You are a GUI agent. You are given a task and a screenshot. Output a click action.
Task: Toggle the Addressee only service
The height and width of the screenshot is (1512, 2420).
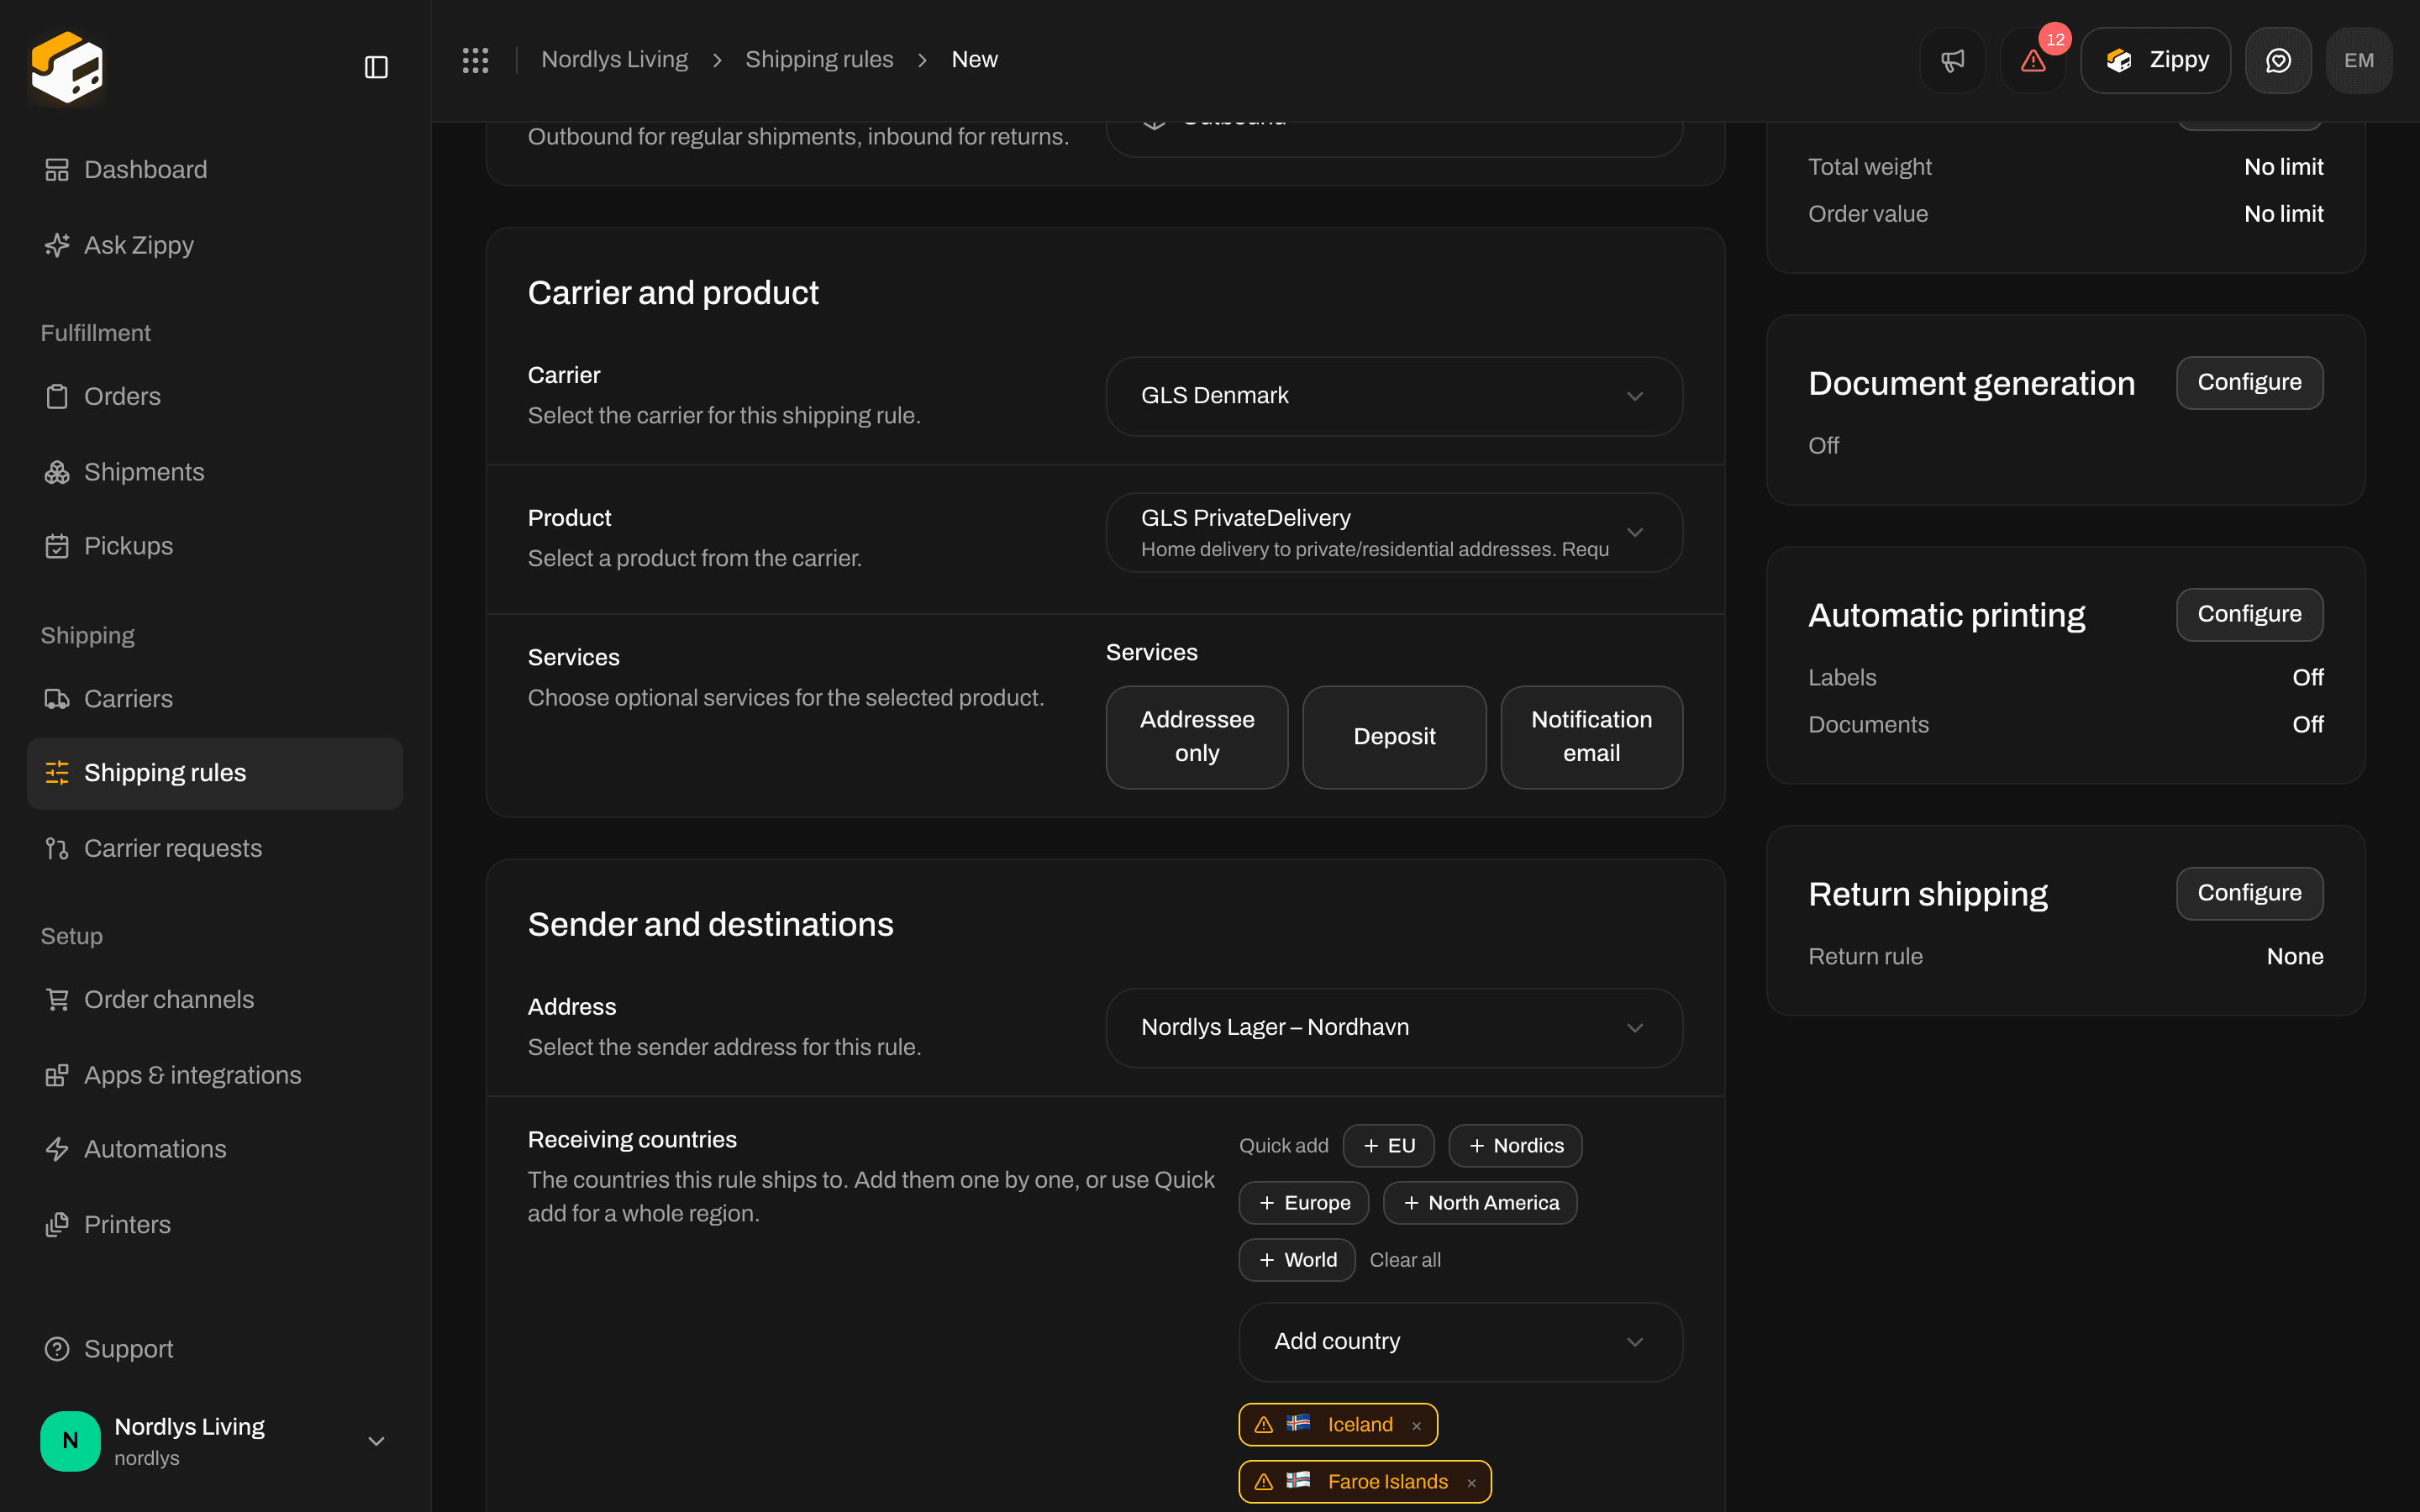click(x=1197, y=737)
